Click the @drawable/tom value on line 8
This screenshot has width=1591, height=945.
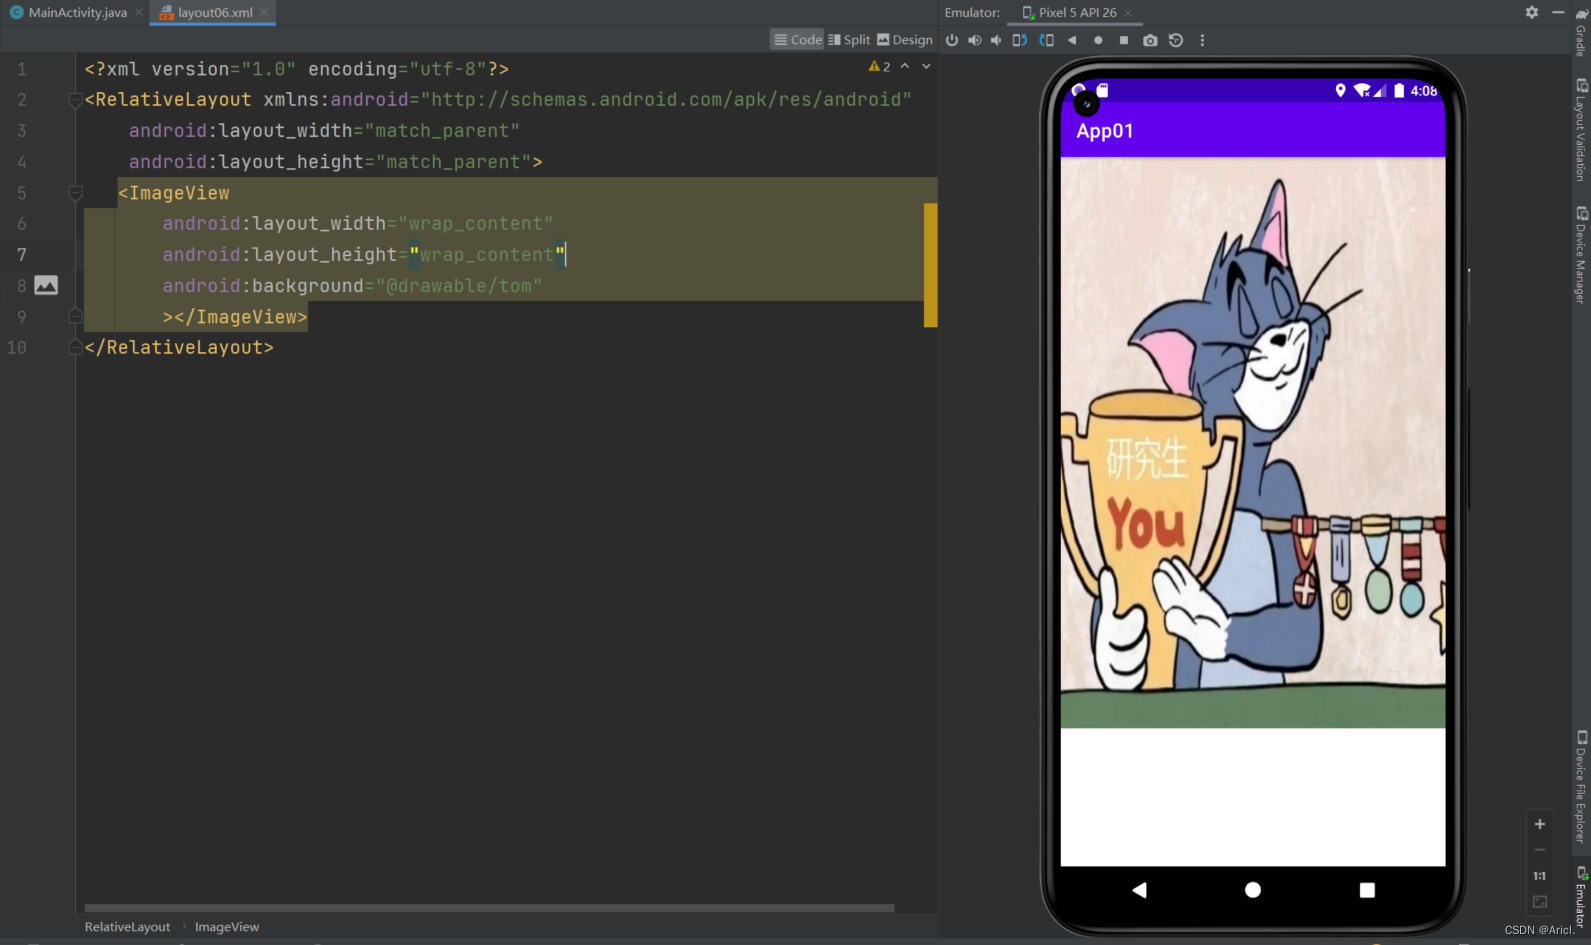[459, 286]
